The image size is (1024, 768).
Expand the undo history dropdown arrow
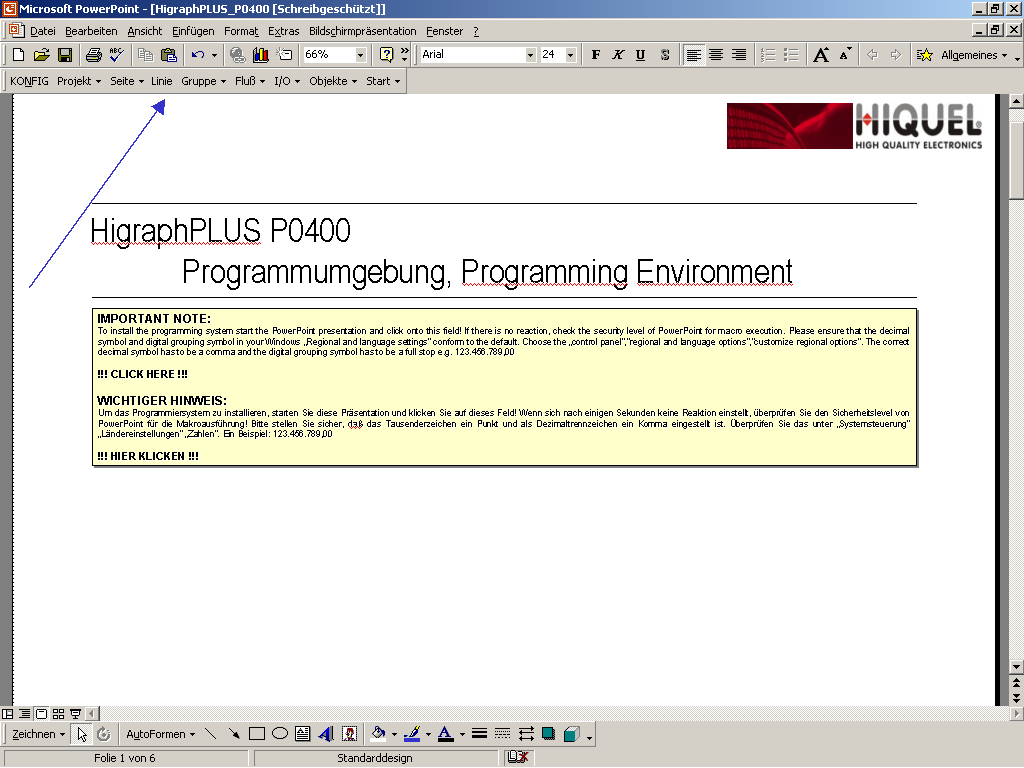tap(214, 55)
